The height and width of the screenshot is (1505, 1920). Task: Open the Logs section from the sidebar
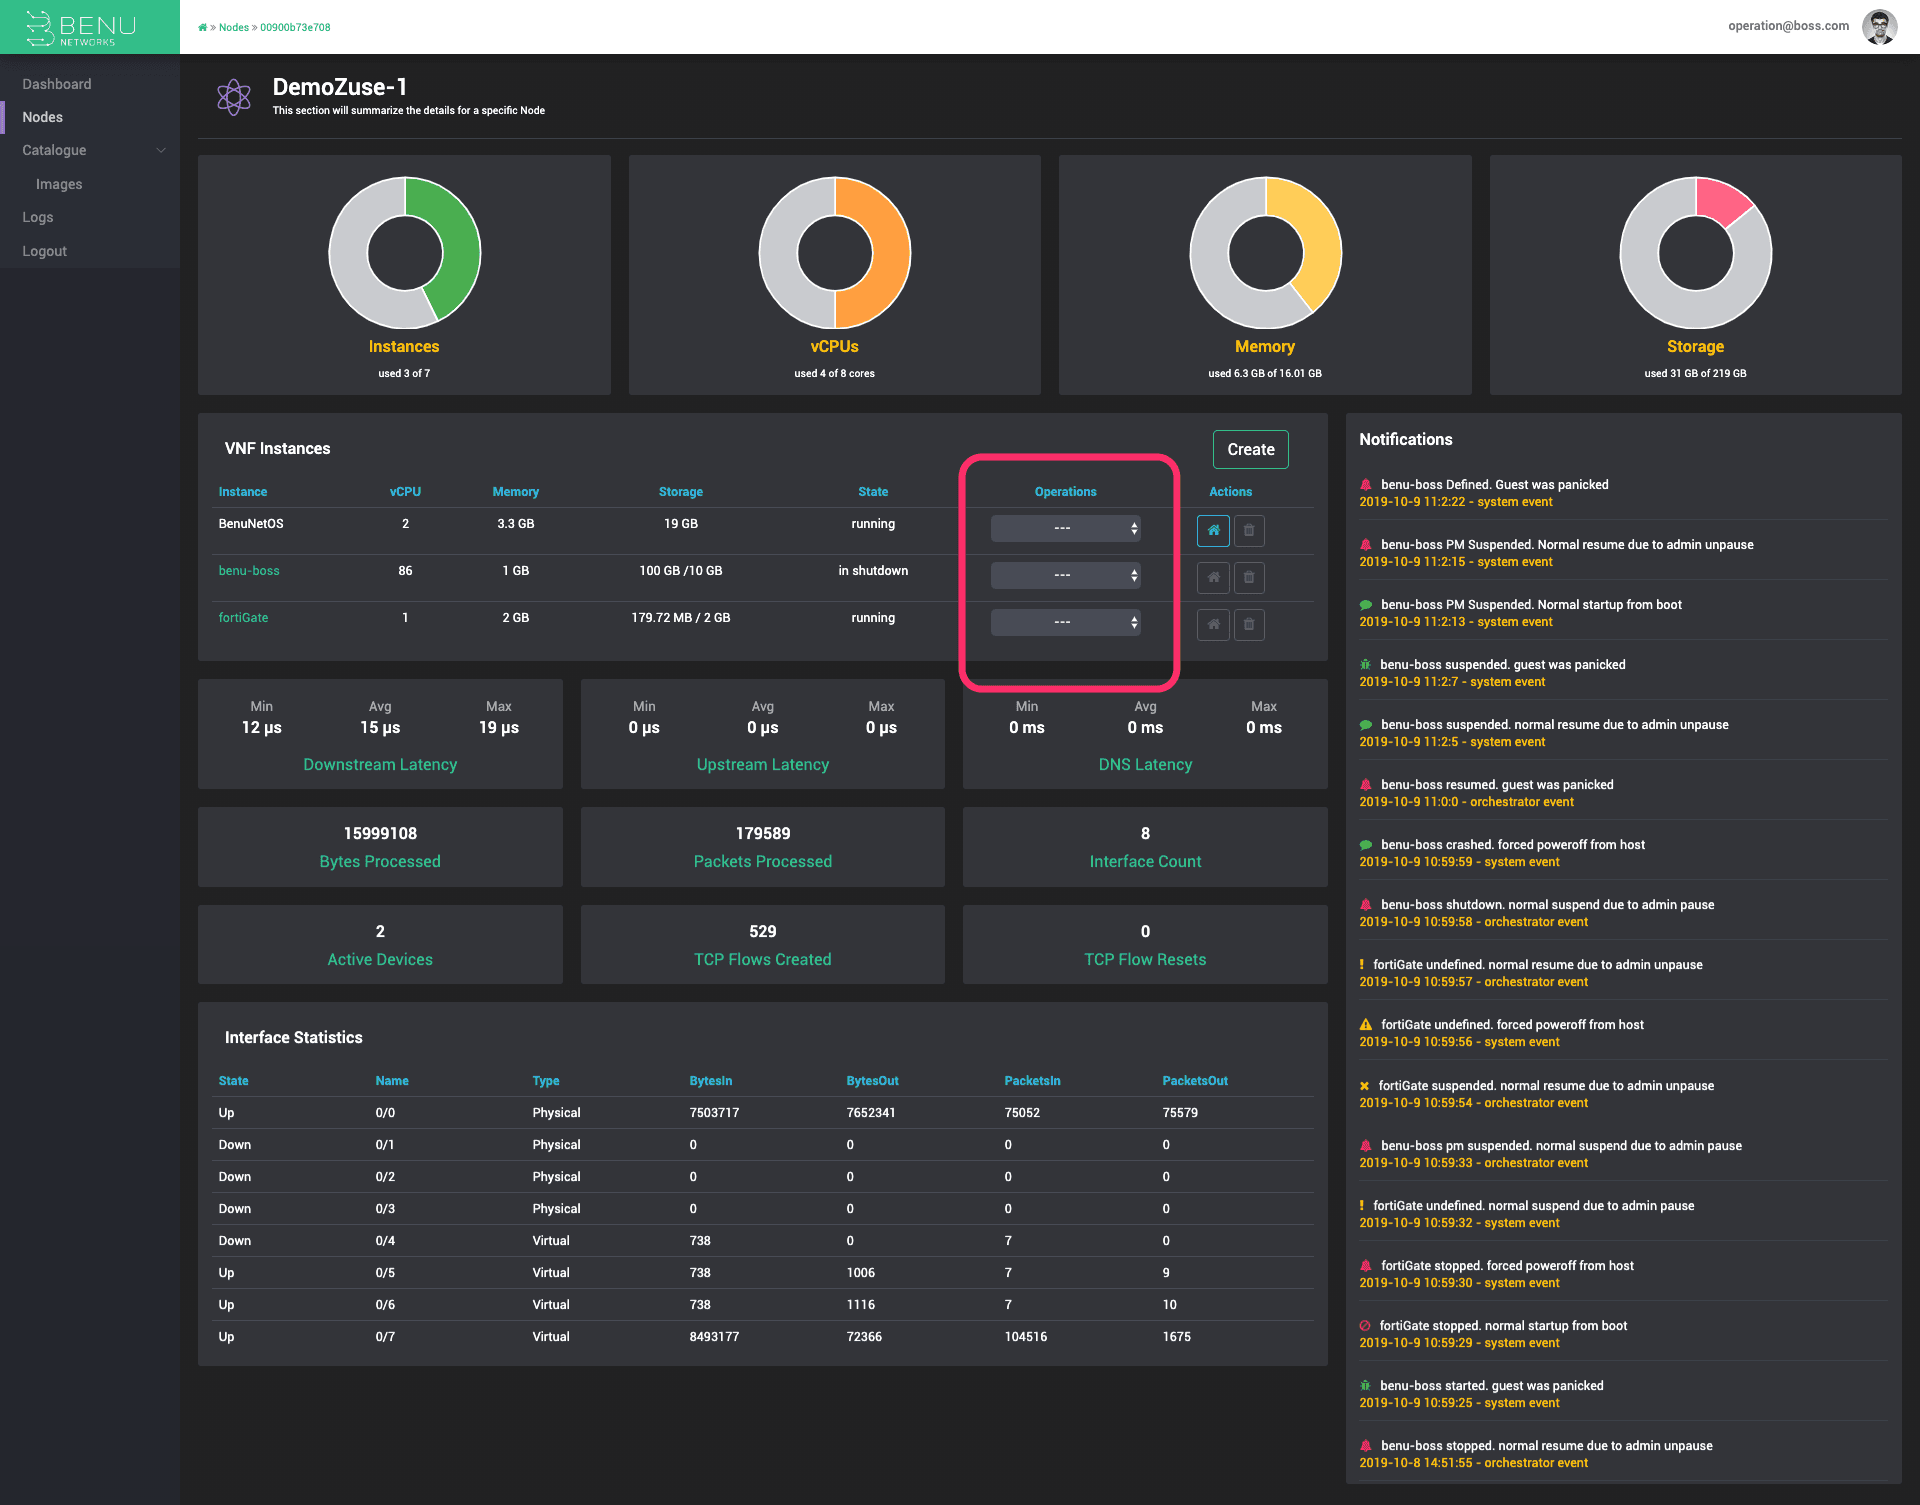pos(37,217)
